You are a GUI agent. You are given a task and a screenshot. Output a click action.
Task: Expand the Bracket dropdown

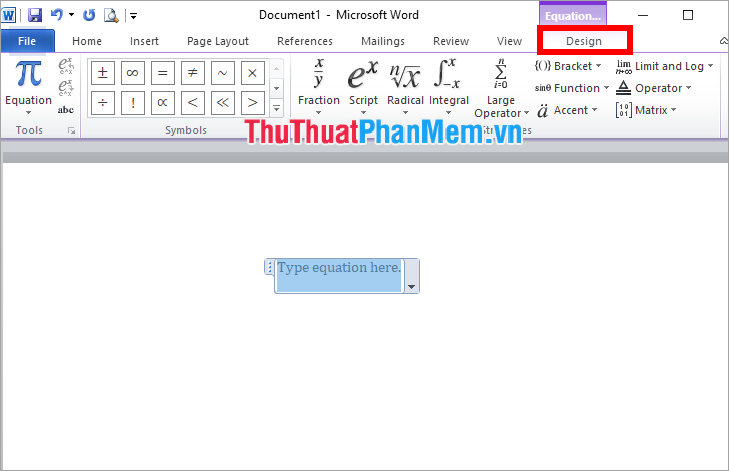pos(568,66)
